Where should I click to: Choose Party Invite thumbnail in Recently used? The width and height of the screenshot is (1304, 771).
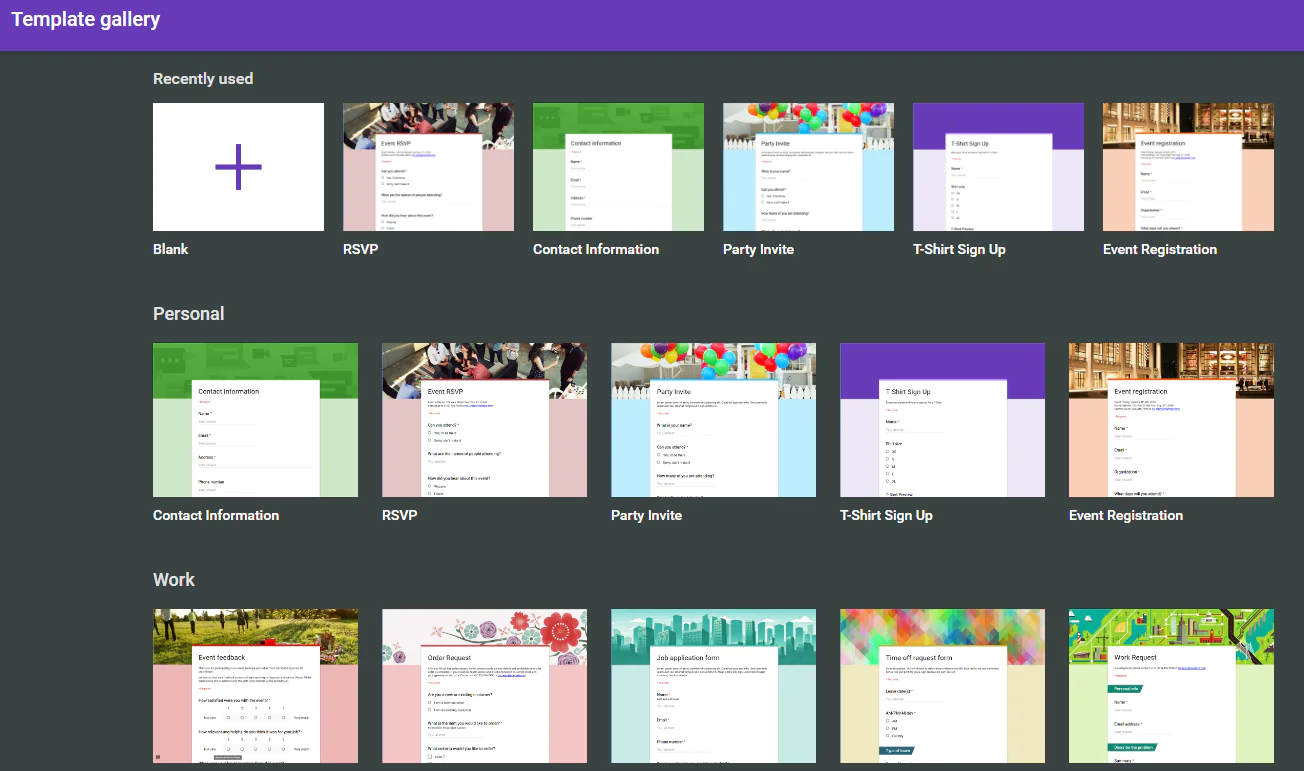tap(808, 167)
